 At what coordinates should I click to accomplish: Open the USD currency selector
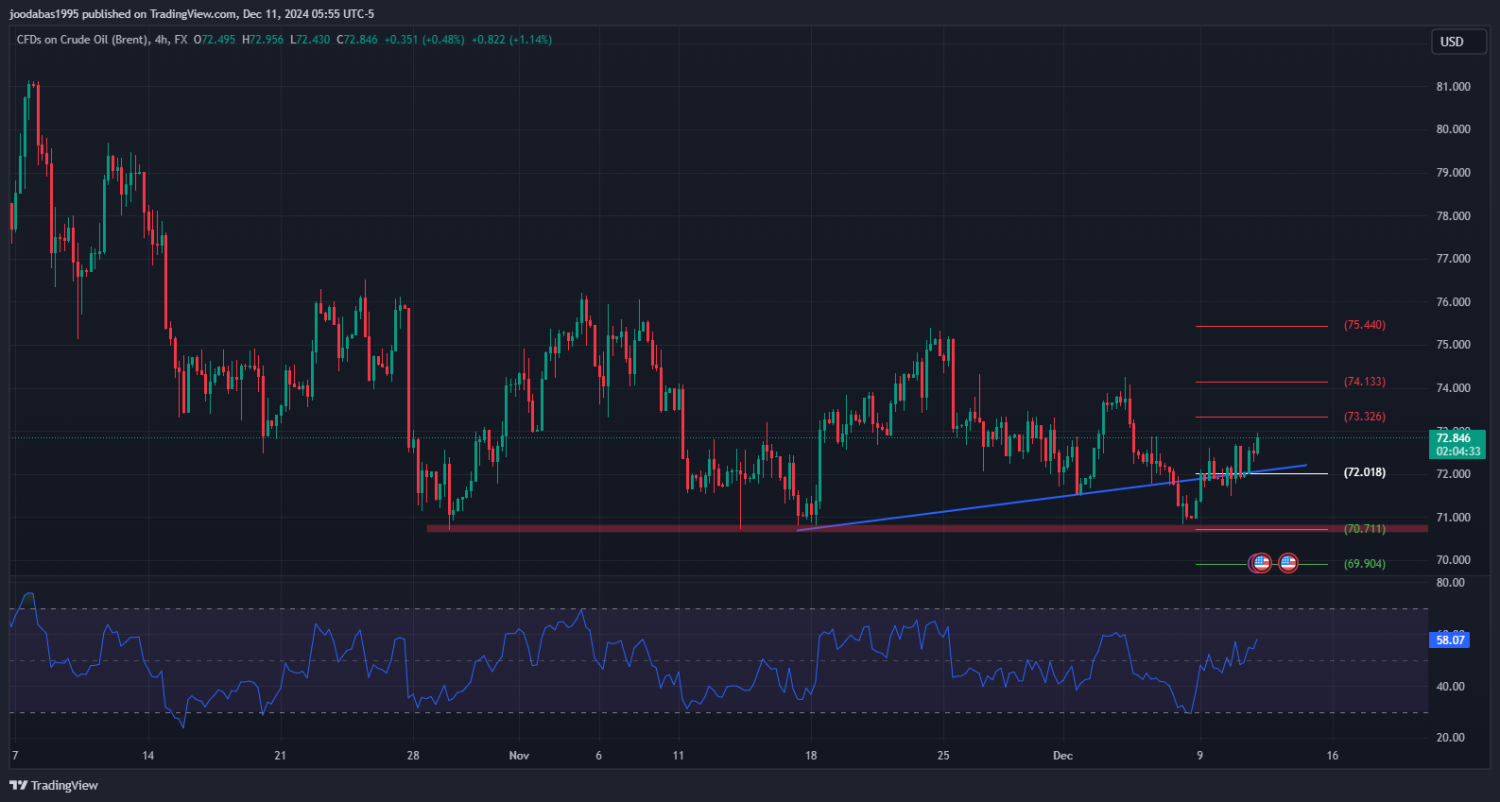1450,42
